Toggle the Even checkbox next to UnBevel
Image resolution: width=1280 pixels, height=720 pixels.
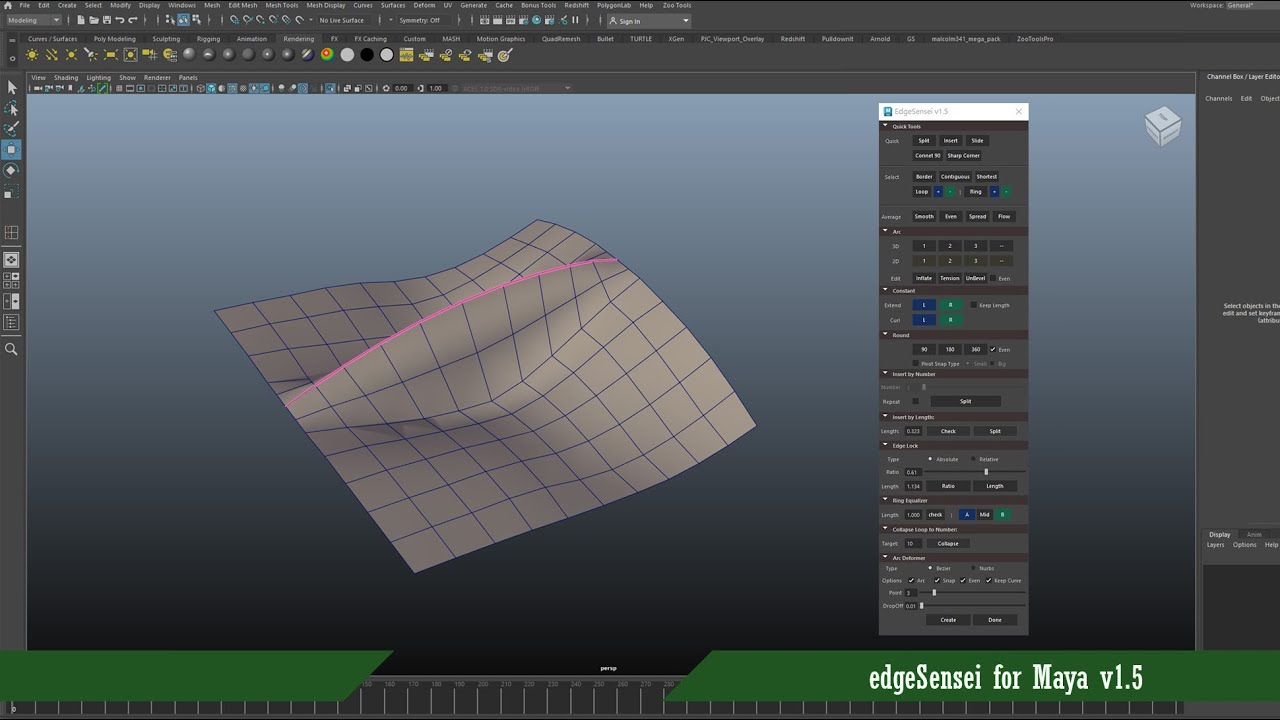point(993,278)
